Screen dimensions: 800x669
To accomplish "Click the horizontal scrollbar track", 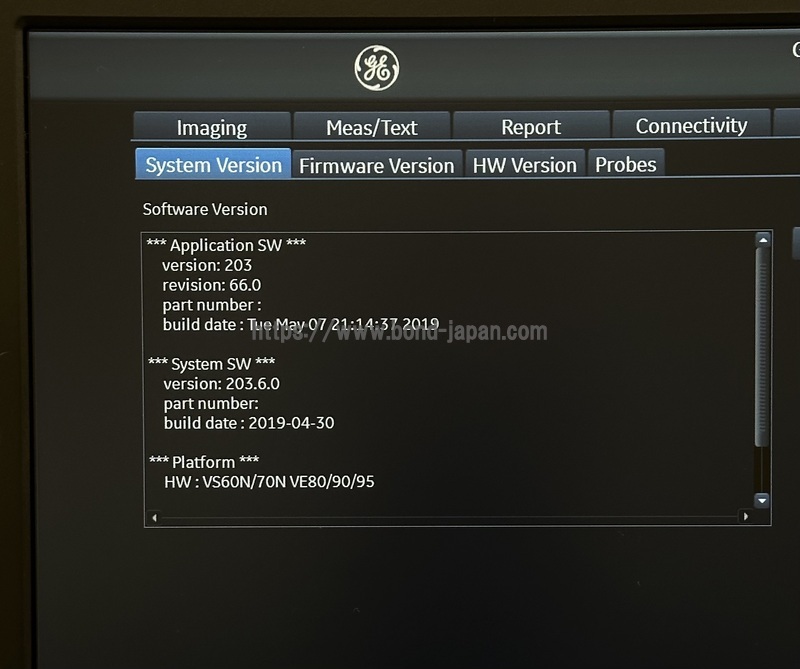I will [x=450, y=517].
